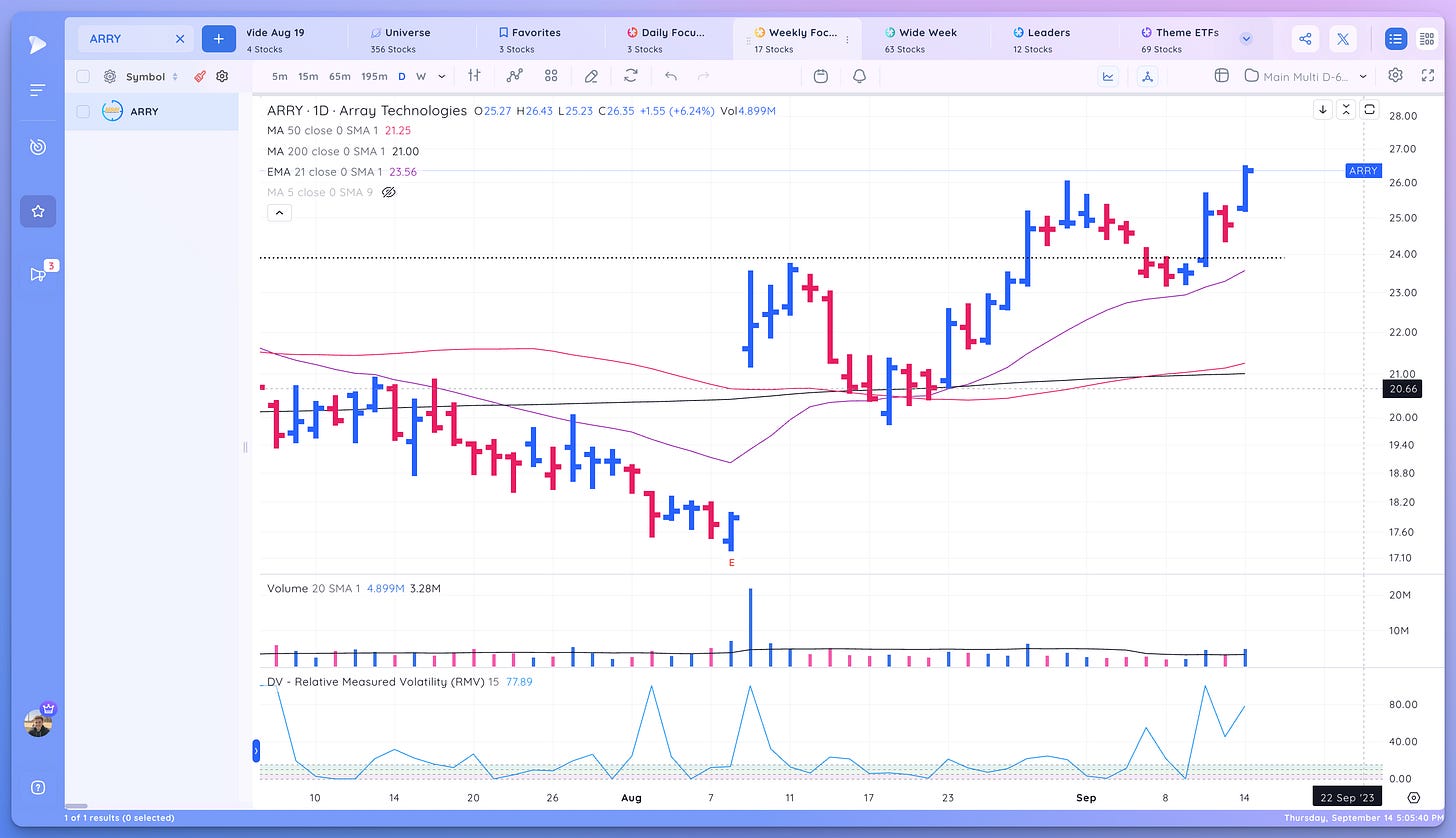1456x838 pixels.
Task: Show the hidden MA 5 indicator eye
Action: coord(389,192)
